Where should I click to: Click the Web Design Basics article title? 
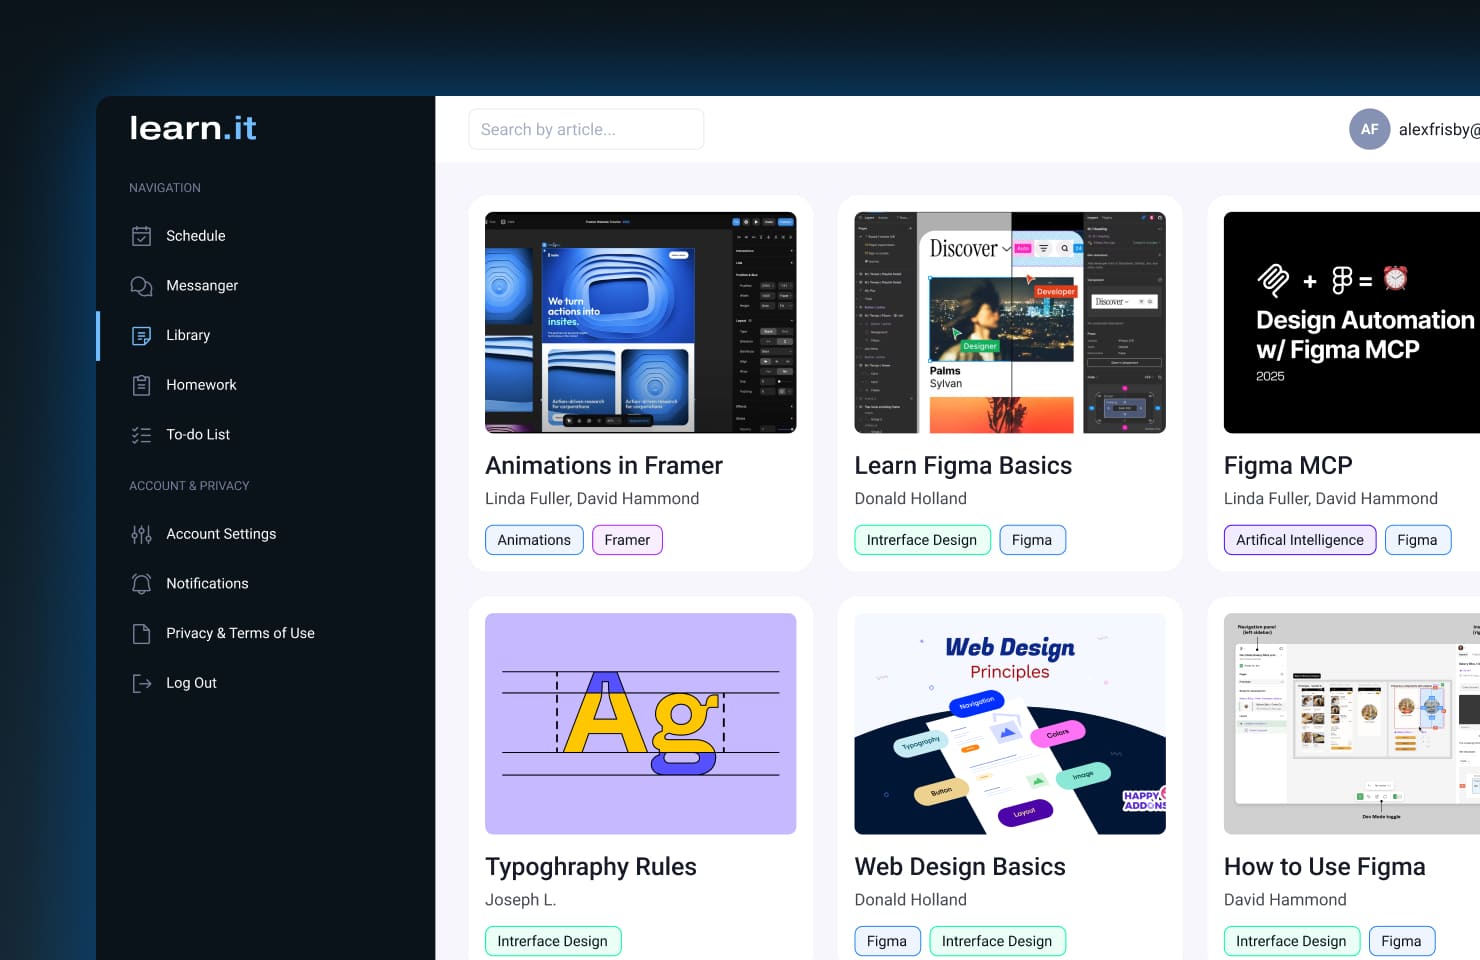[960, 866]
